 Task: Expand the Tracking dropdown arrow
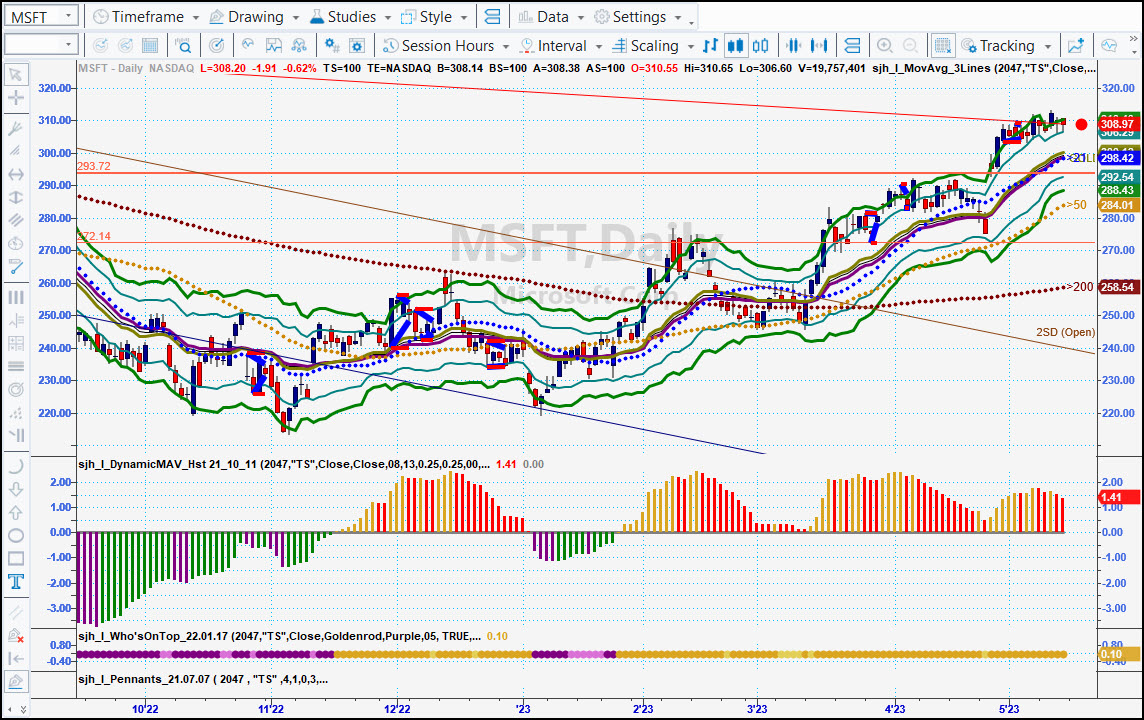[1048, 47]
